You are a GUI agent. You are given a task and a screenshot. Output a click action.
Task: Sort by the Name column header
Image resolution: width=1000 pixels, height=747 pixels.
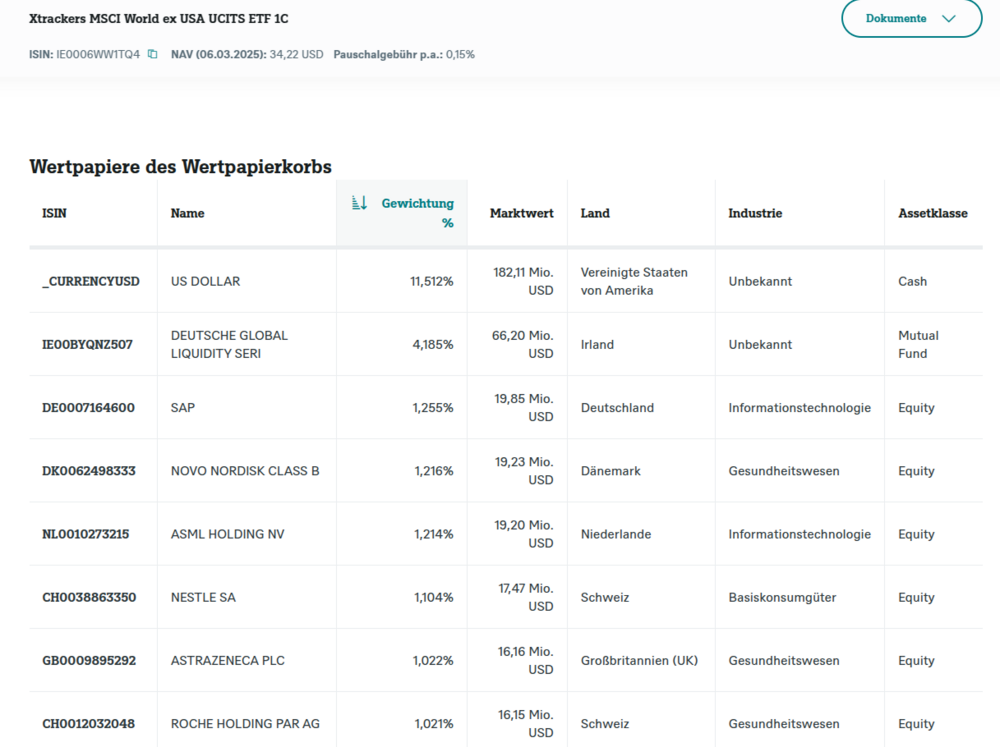187,213
